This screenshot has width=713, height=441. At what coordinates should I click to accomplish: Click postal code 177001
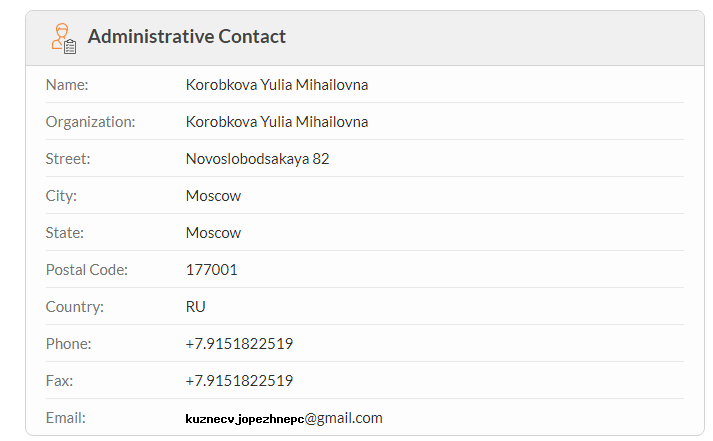point(211,270)
